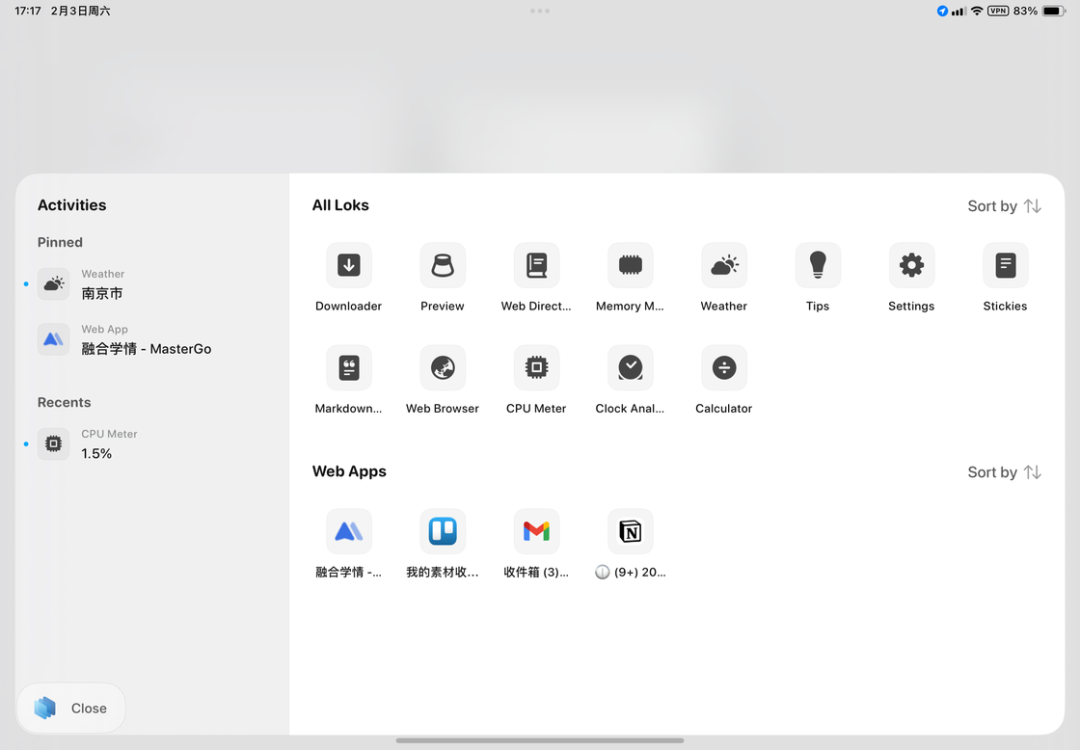The width and height of the screenshot is (1080, 750).
Task: Click the "Web Apps" heading
Action: pos(349,472)
